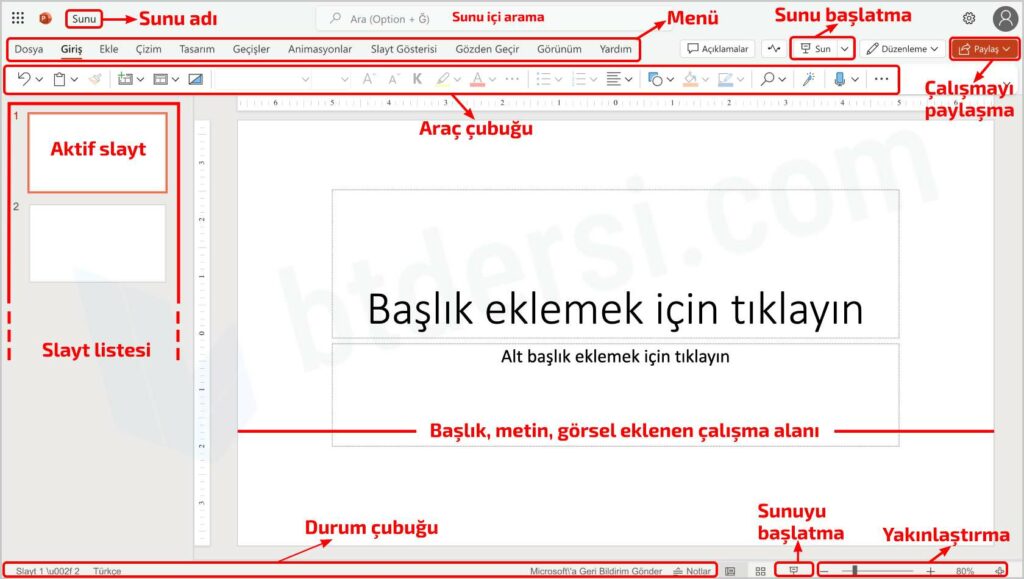This screenshot has height=579, width=1024.
Task: Toggle the Notlar pane in the status bar
Action: click(x=697, y=570)
